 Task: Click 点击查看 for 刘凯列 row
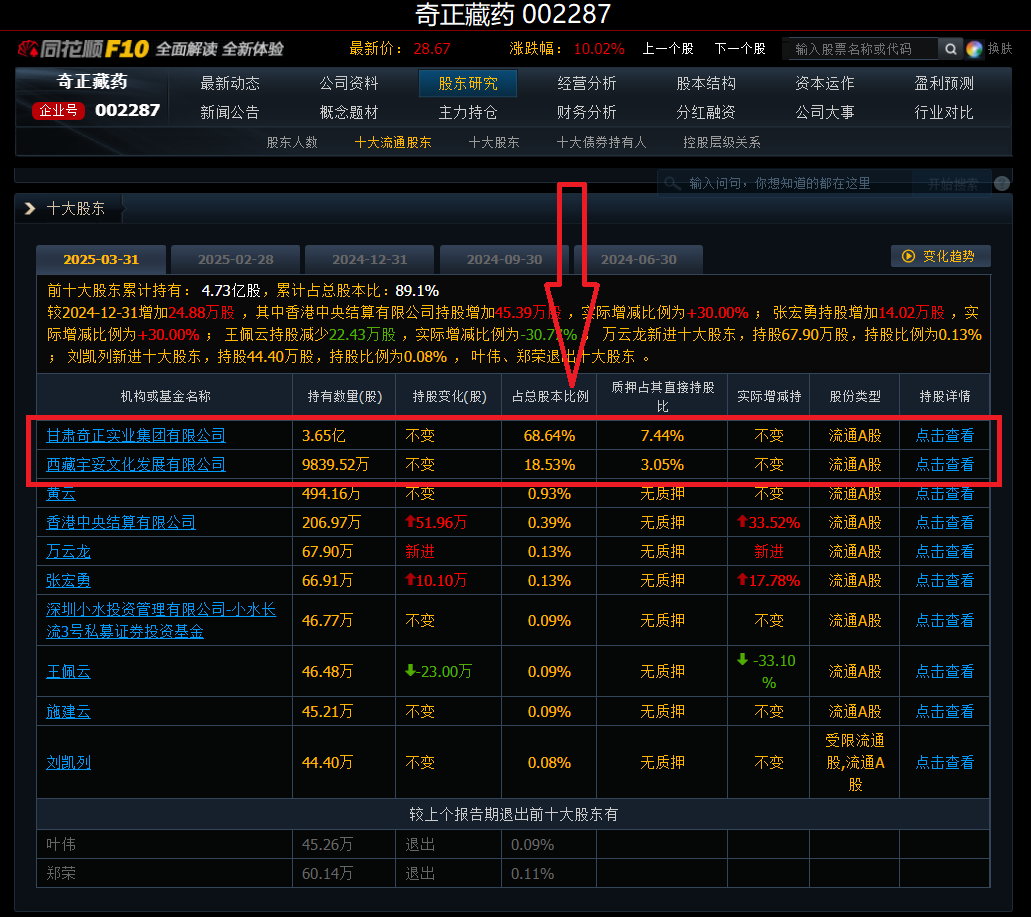tap(945, 763)
